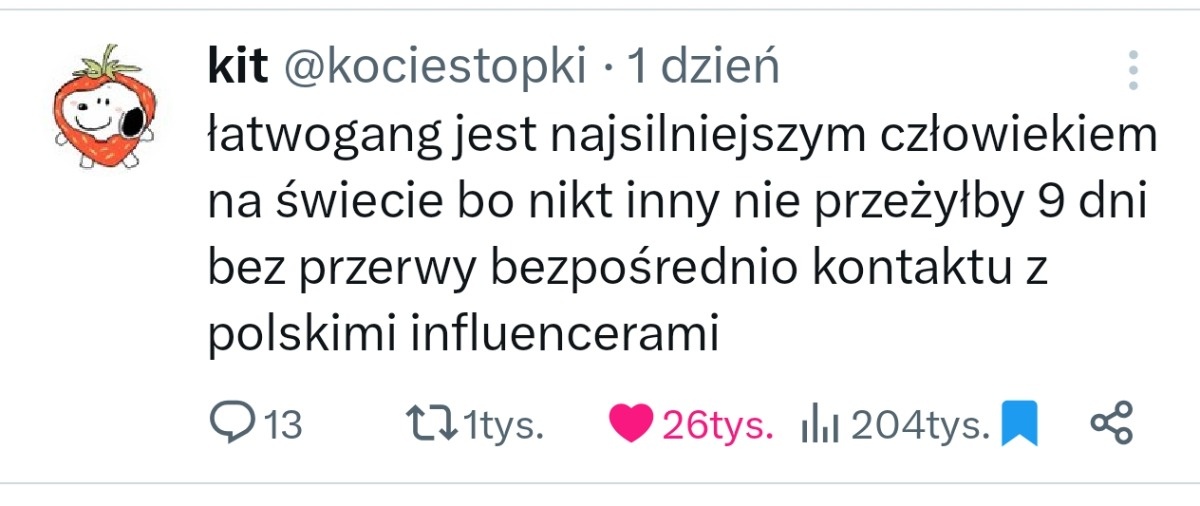
Task: Click the like count "26tys."
Action: pyautogui.click(x=718, y=425)
